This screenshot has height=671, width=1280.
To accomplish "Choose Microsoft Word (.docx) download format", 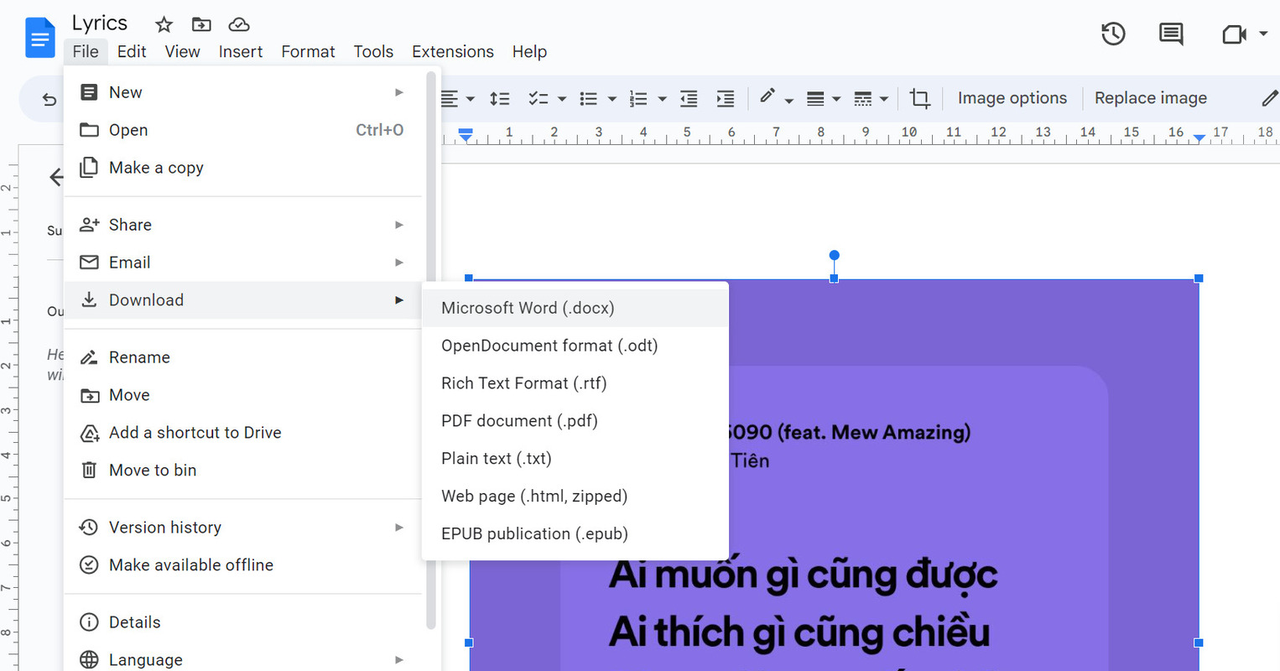I will (575, 308).
